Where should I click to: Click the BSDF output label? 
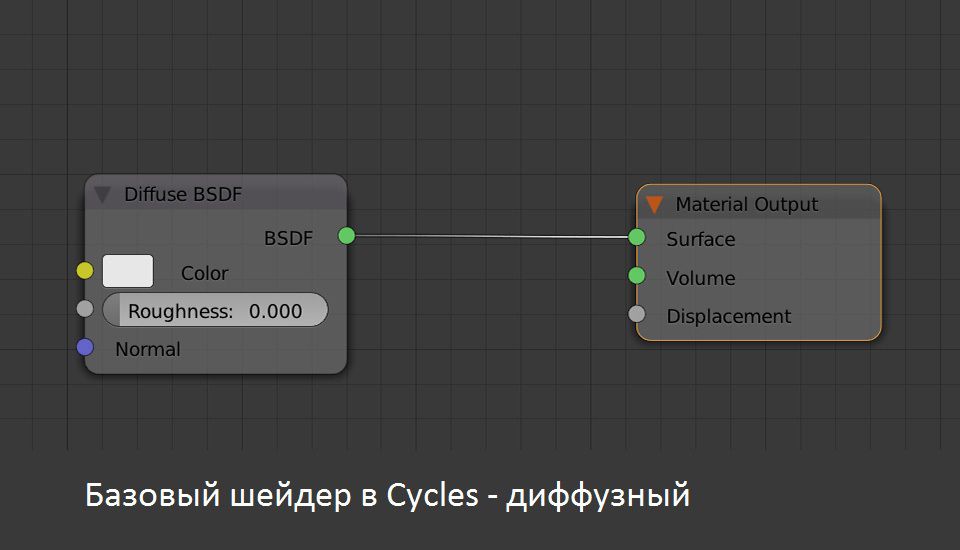point(288,238)
